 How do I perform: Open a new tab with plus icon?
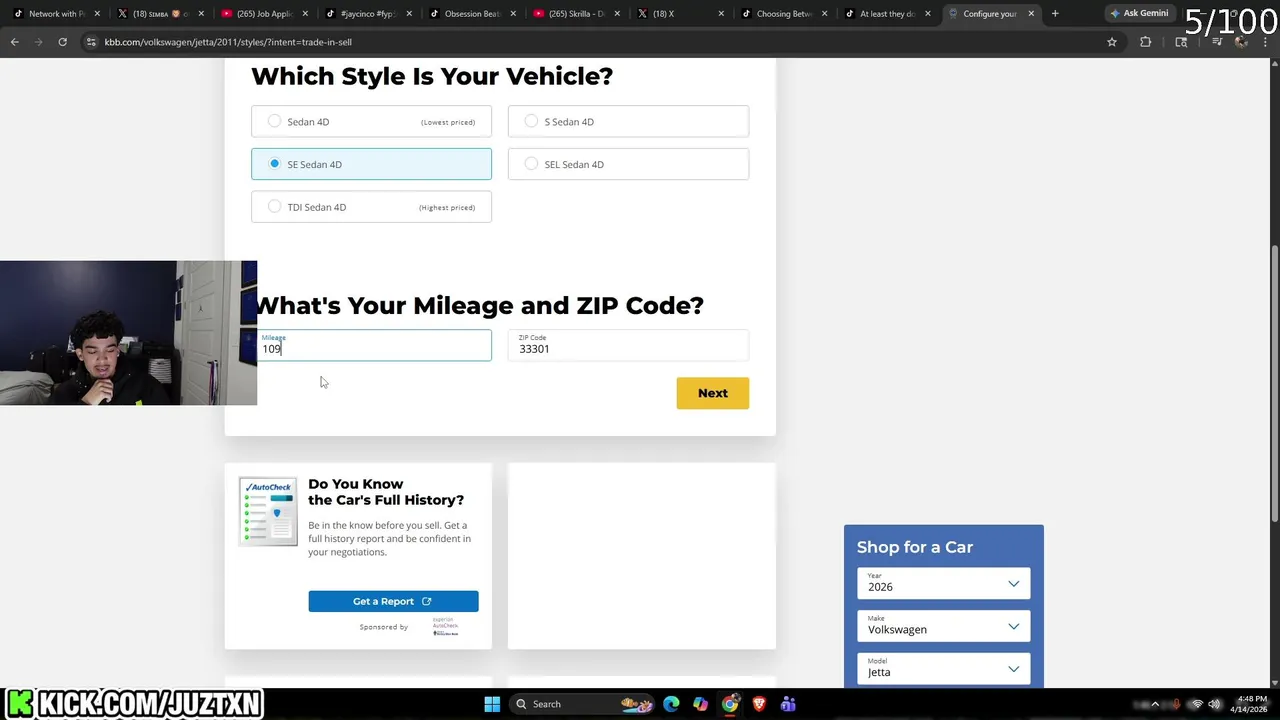[x=1055, y=13]
